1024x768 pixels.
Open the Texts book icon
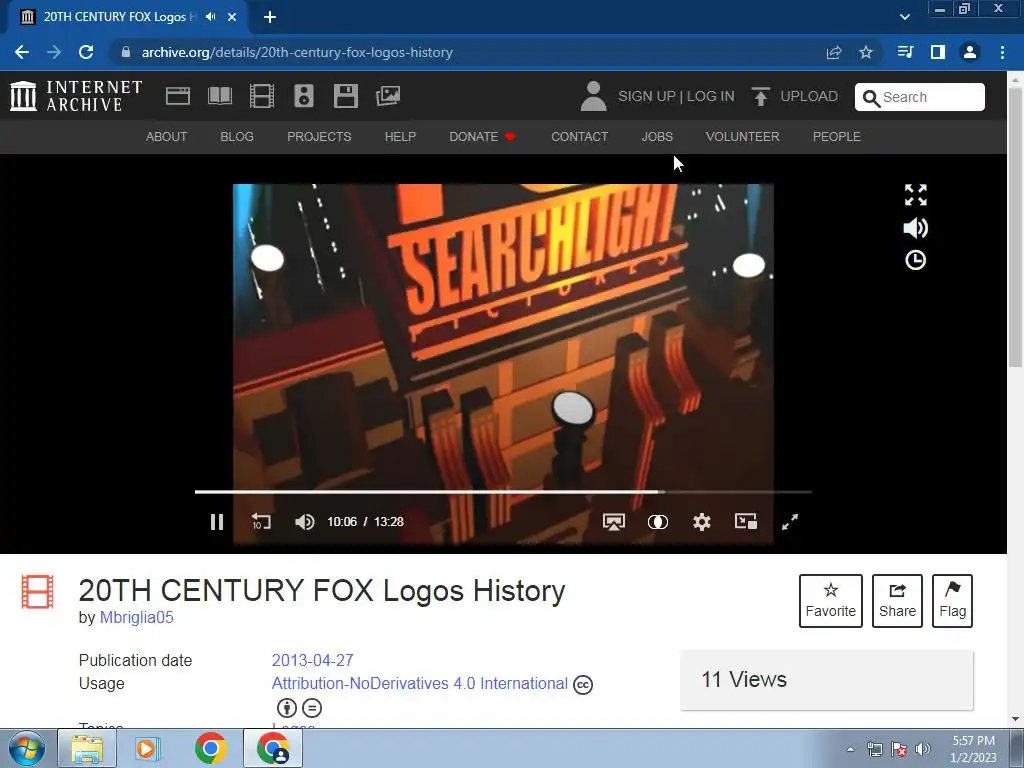219,96
